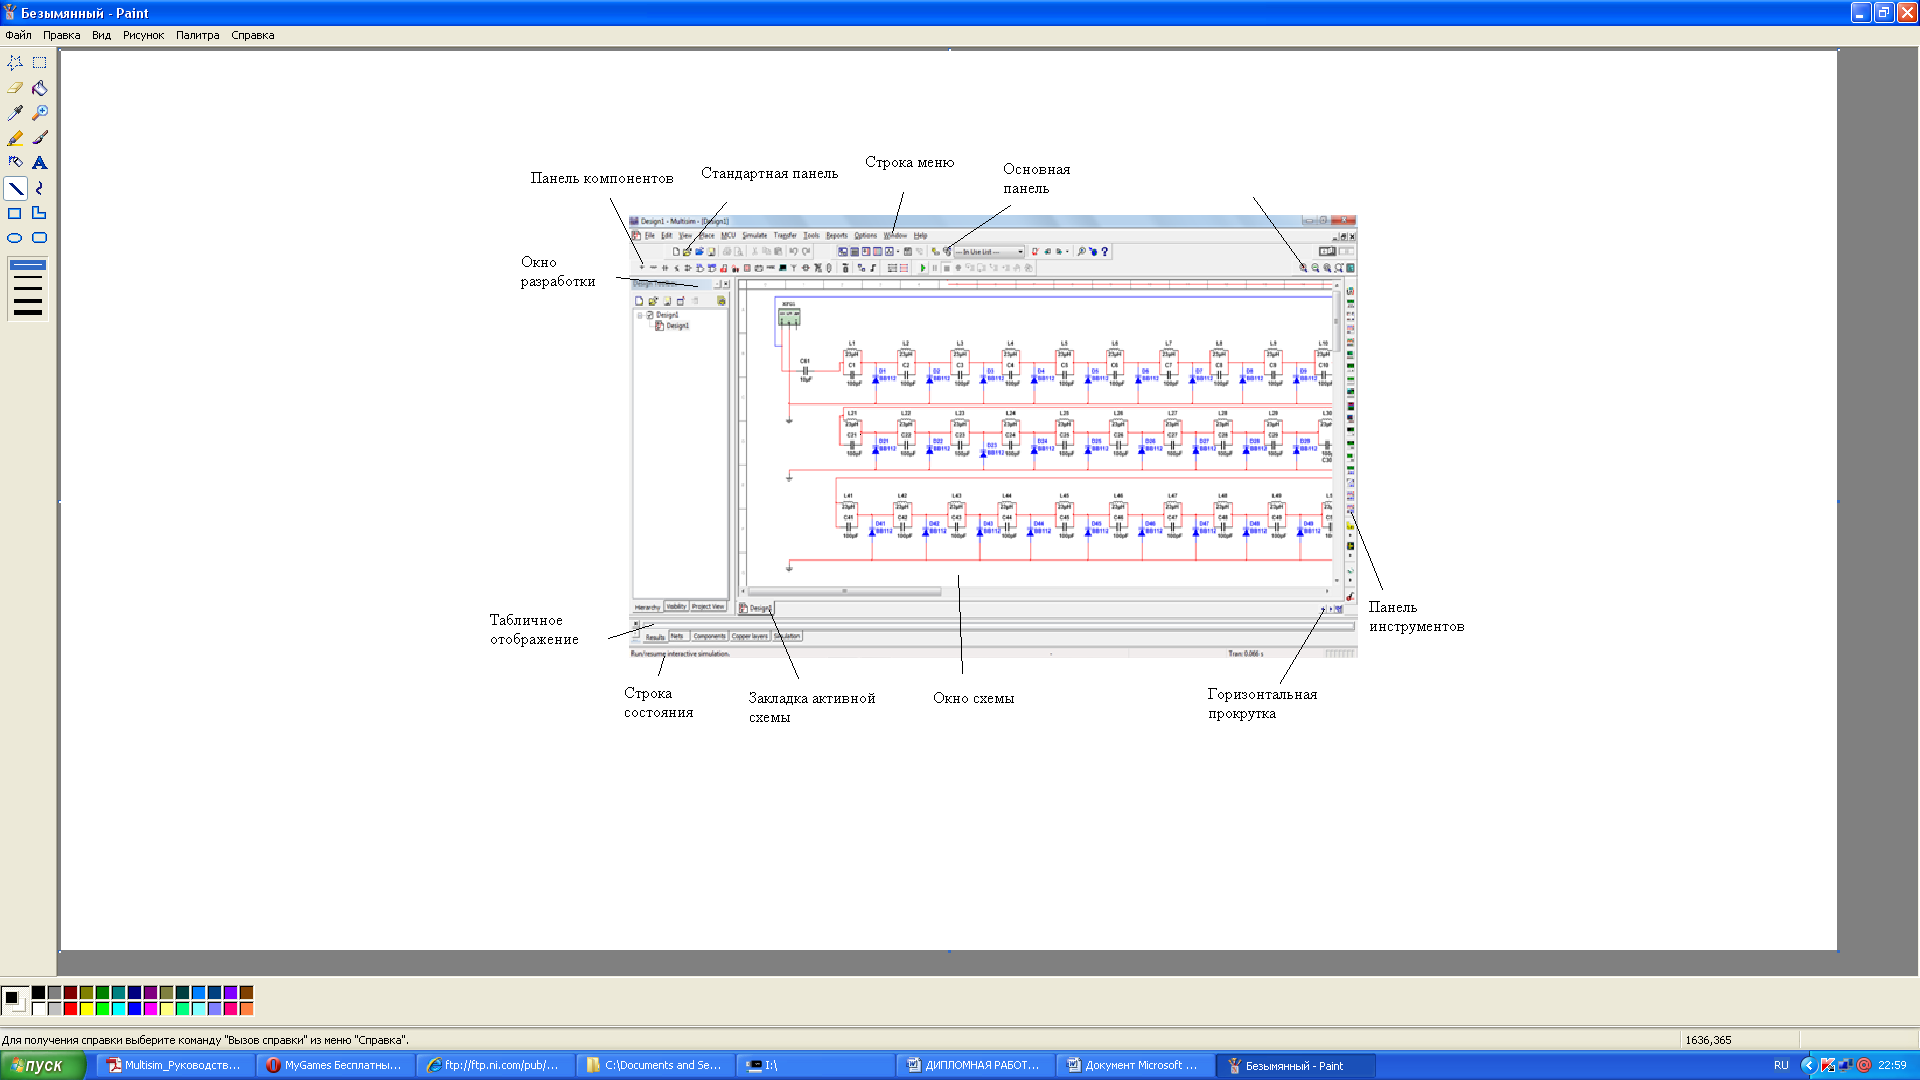1920x1080 pixels.
Task: Pick the black color swatch
Action: (38, 993)
